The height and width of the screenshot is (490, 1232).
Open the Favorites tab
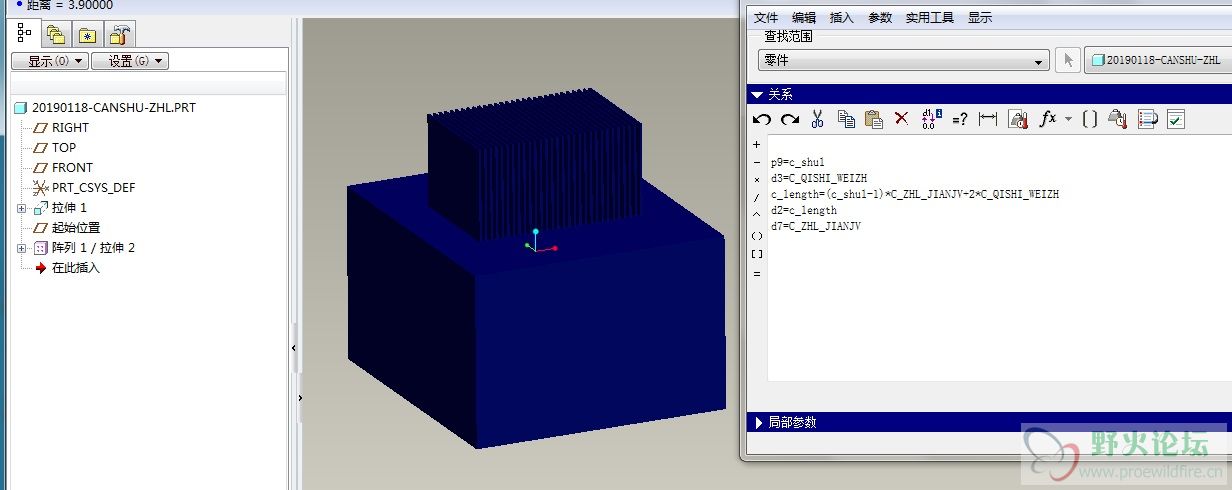tap(88, 36)
